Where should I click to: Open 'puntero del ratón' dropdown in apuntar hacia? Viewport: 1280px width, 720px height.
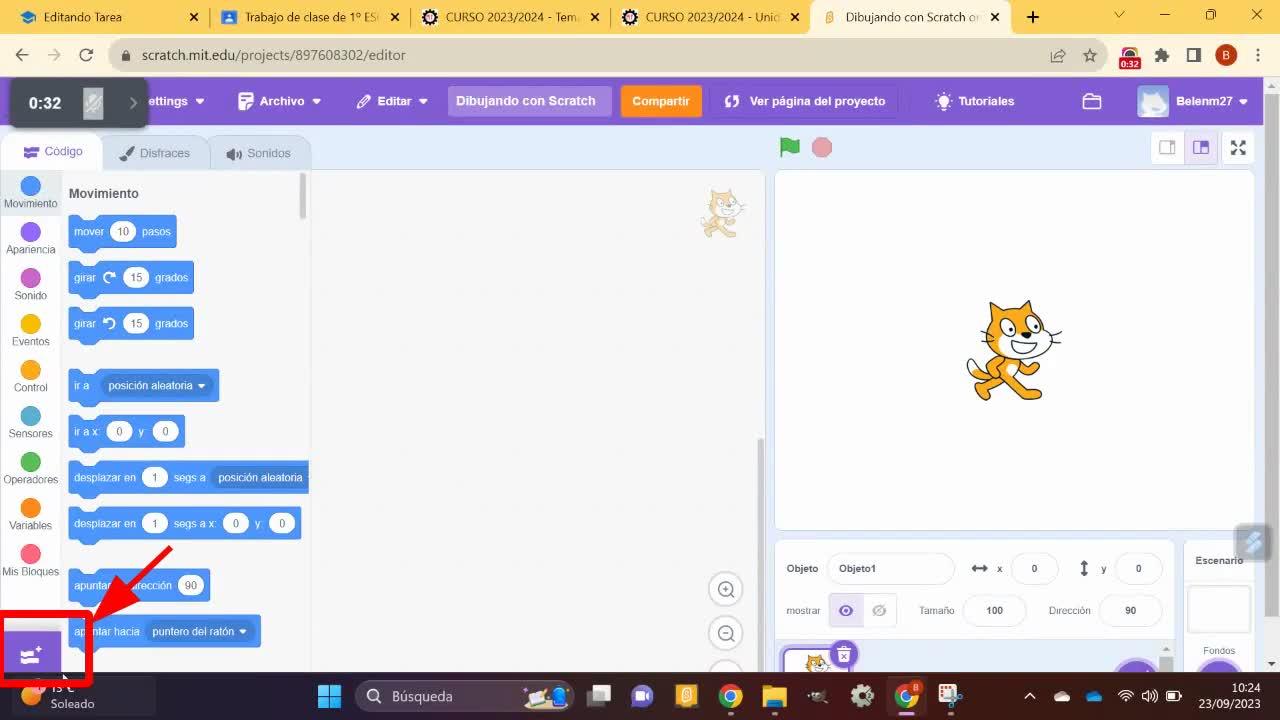tap(200, 631)
